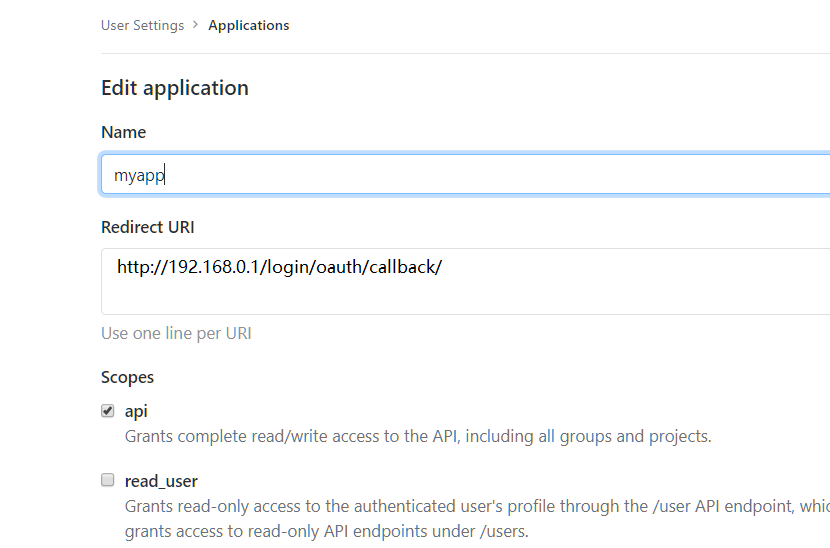This screenshot has width=830, height=548.
Task: Click the "read_user" scope label text
Action: tap(161, 481)
